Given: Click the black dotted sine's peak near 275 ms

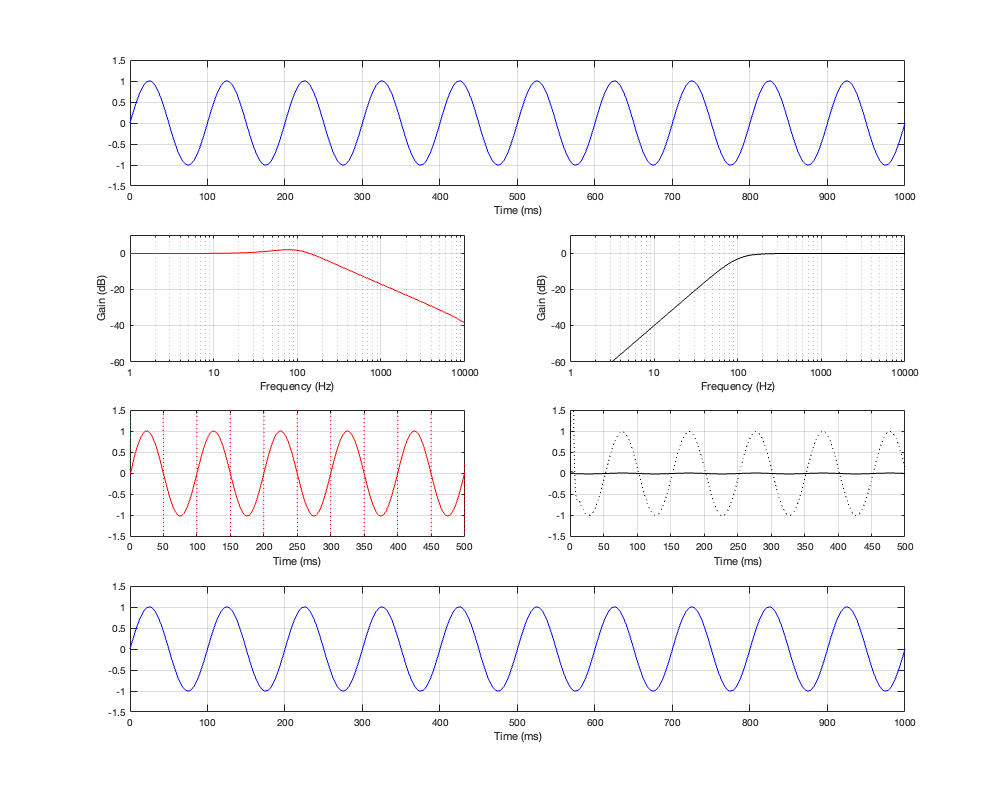Looking at the screenshot, I should [755, 432].
